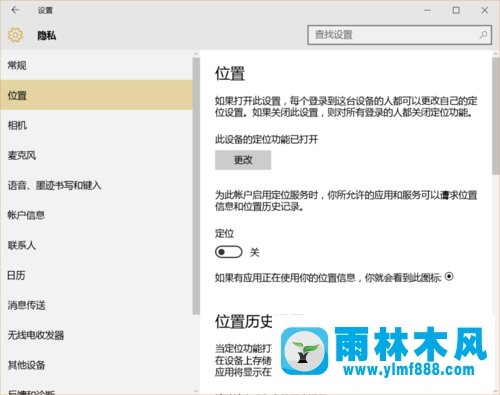Open 语音、墨迹书写和键入 settings

pyautogui.click(x=97, y=185)
